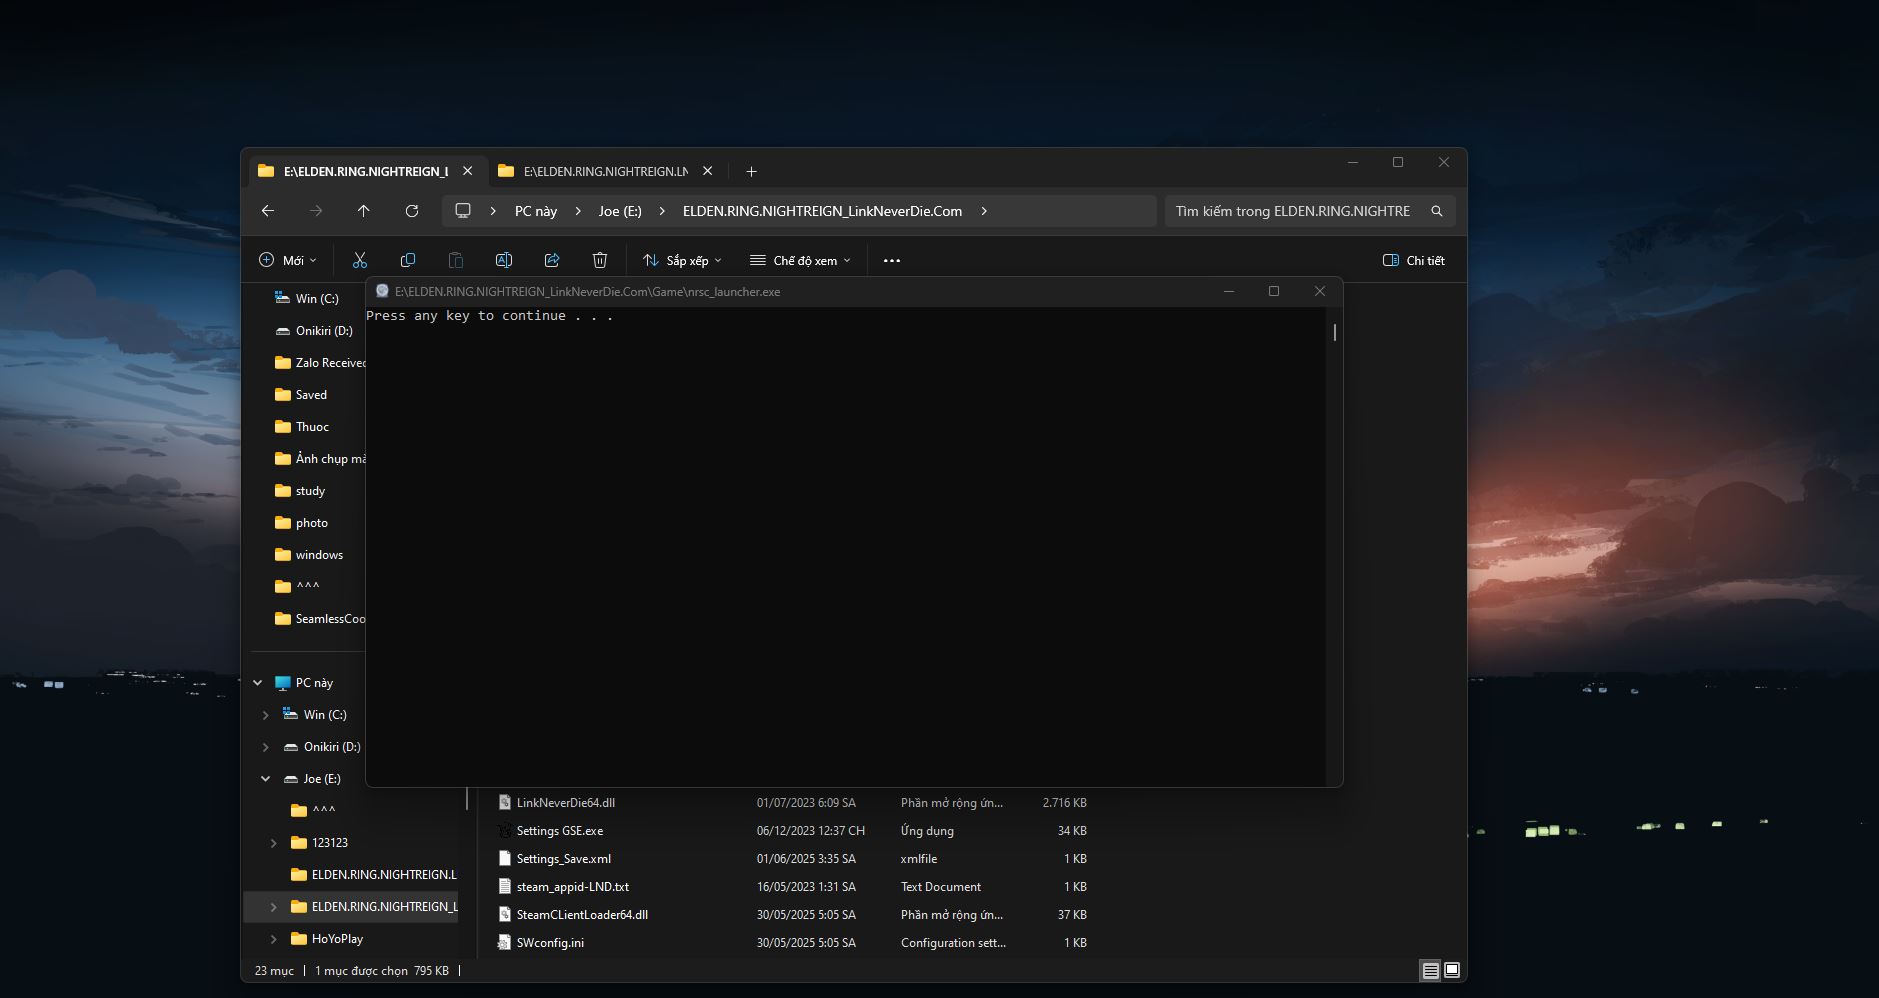The width and height of the screenshot is (1879, 998).
Task: Go up one folder level arrow
Action: click(x=364, y=211)
